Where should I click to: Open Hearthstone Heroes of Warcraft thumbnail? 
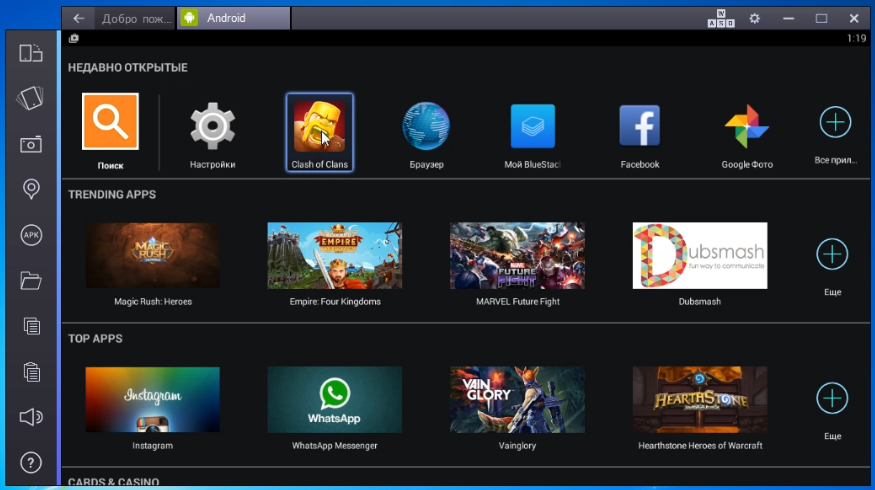pyautogui.click(x=700, y=400)
